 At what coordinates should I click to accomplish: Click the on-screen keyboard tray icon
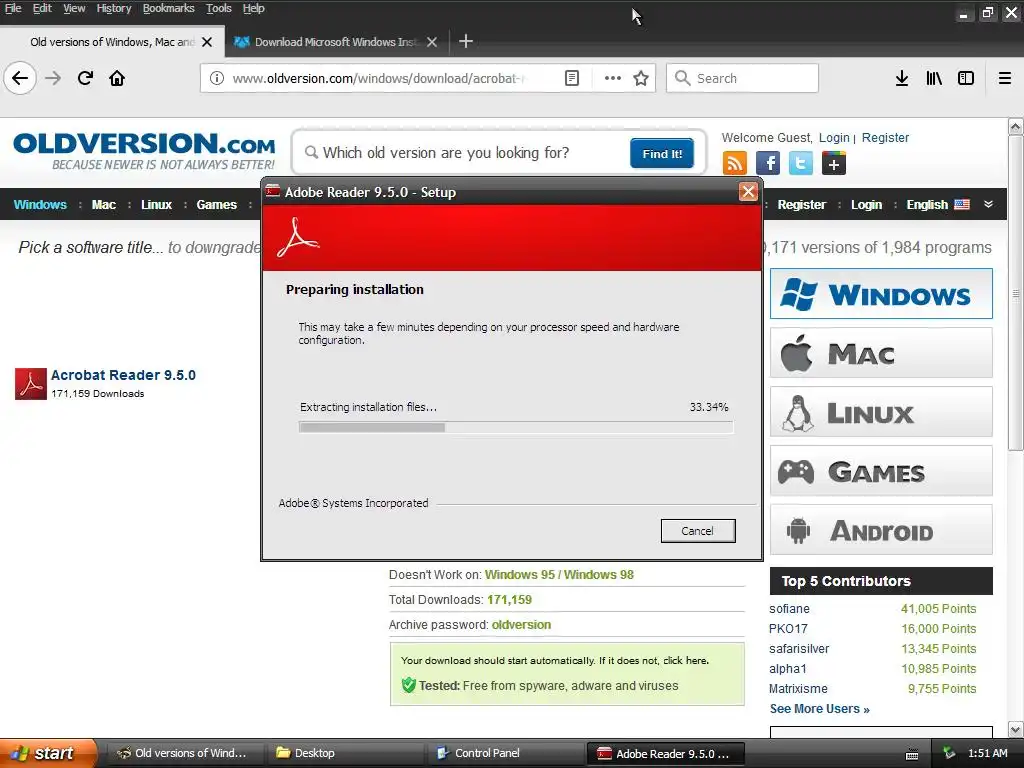[x=912, y=754]
